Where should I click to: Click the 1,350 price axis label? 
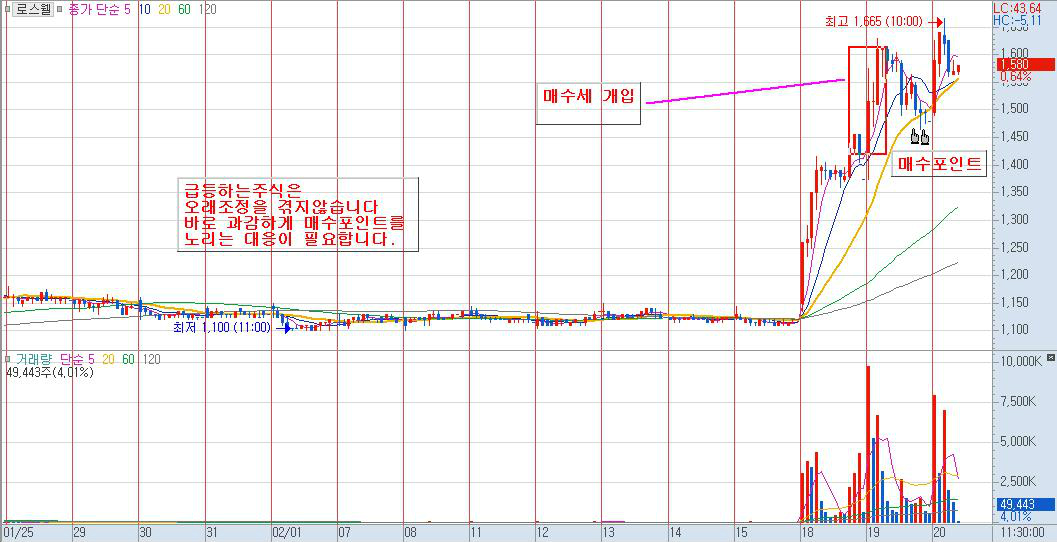tap(1014, 191)
